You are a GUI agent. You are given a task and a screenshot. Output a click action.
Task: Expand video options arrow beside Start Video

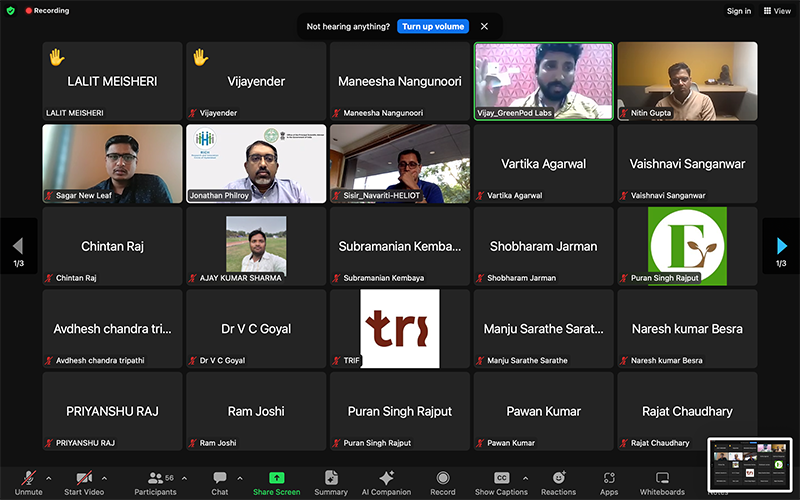[x=104, y=477]
